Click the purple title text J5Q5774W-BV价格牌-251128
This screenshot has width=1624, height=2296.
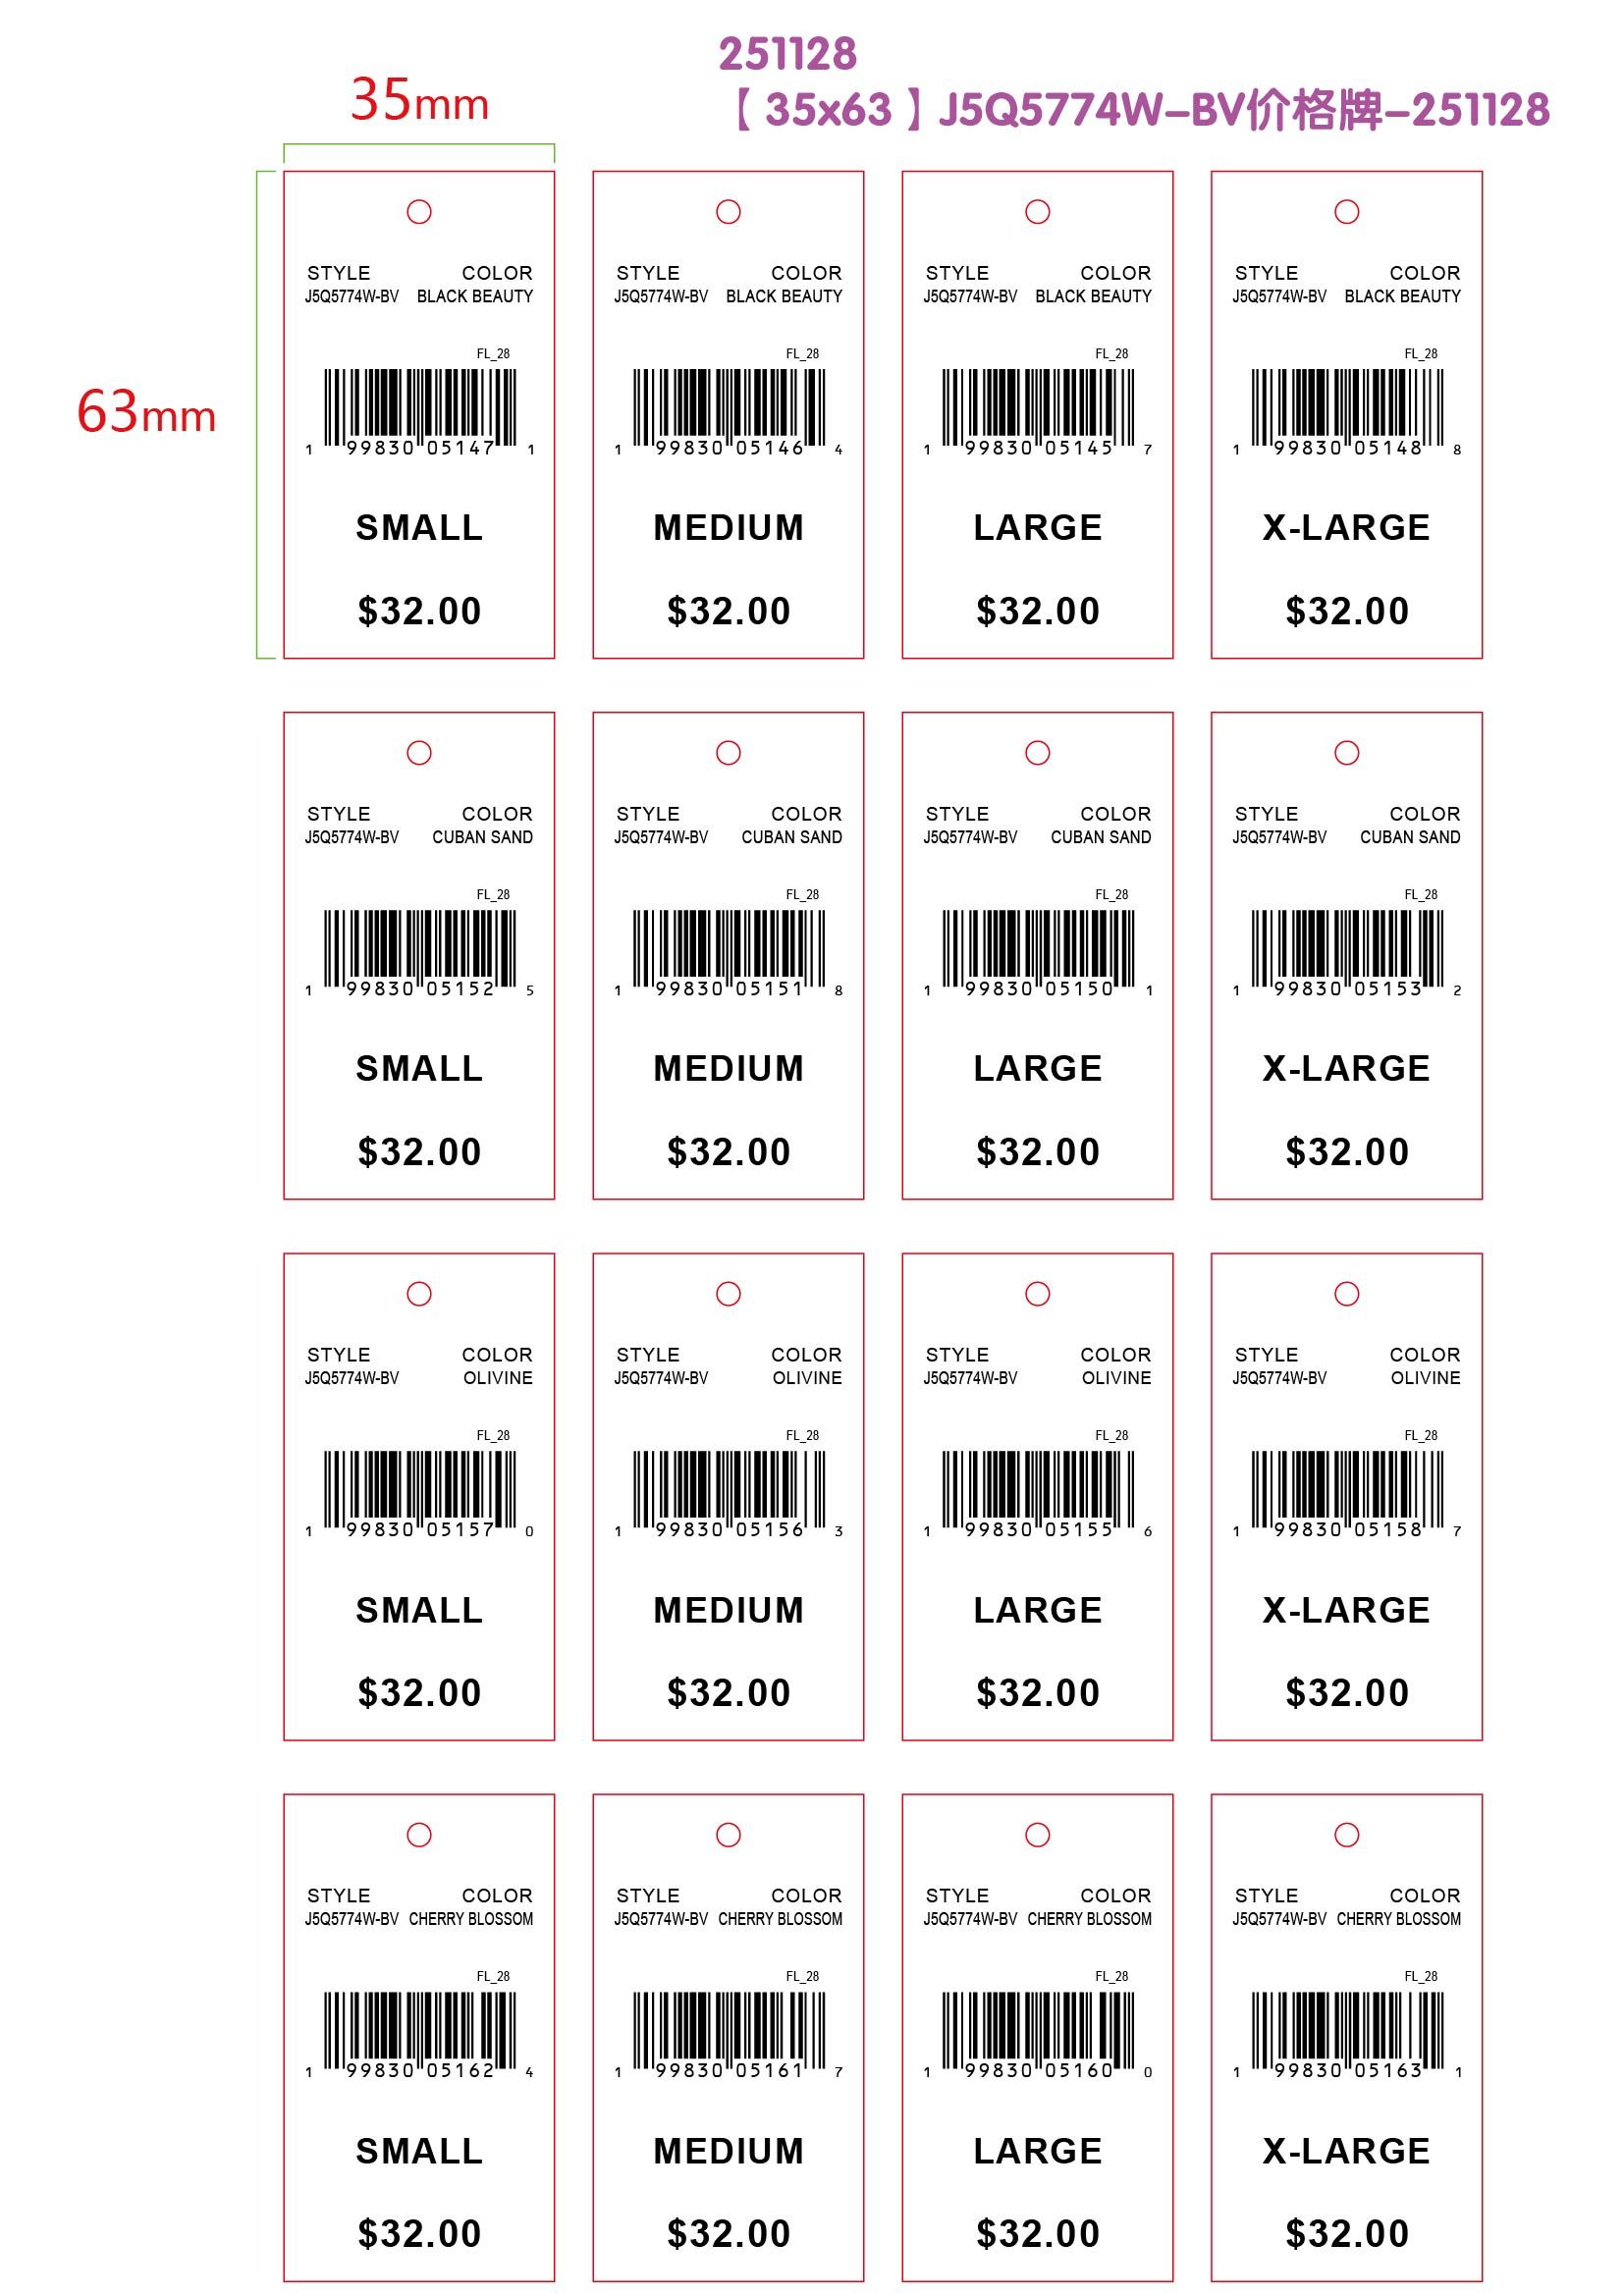pos(1140,110)
